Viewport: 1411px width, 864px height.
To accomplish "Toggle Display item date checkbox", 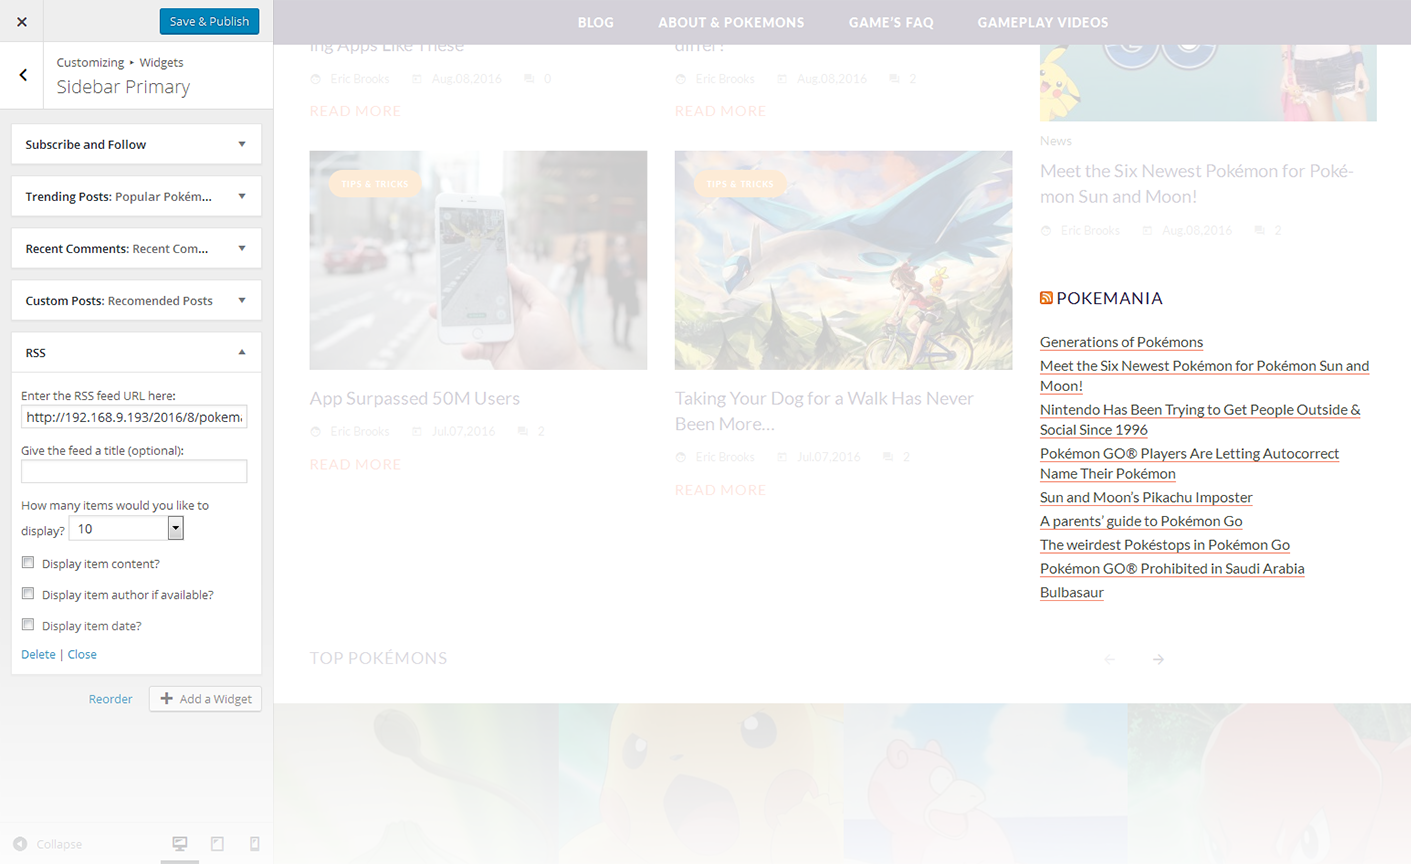I will (x=28, y=625).
